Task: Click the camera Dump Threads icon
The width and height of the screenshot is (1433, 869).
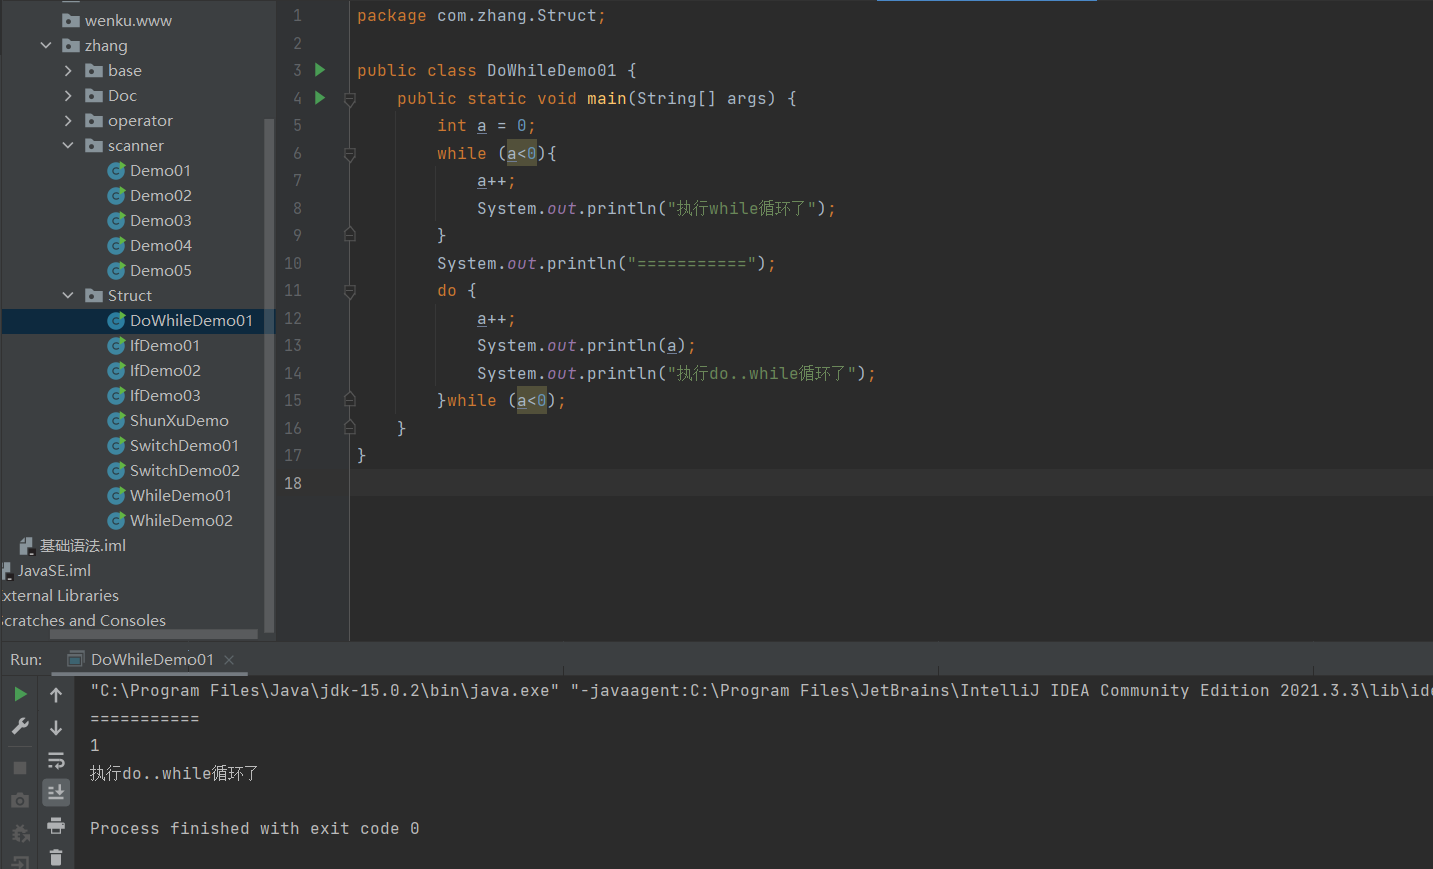Action: [20, 801]
